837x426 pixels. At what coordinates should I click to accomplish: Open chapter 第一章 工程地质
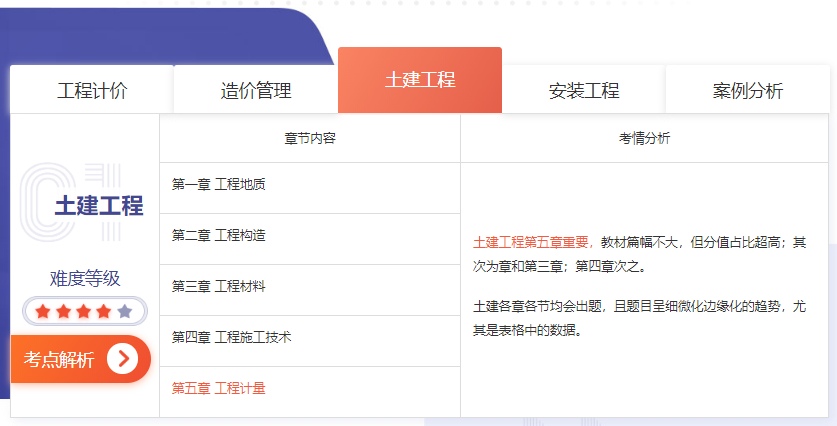(x=219, y=184)
